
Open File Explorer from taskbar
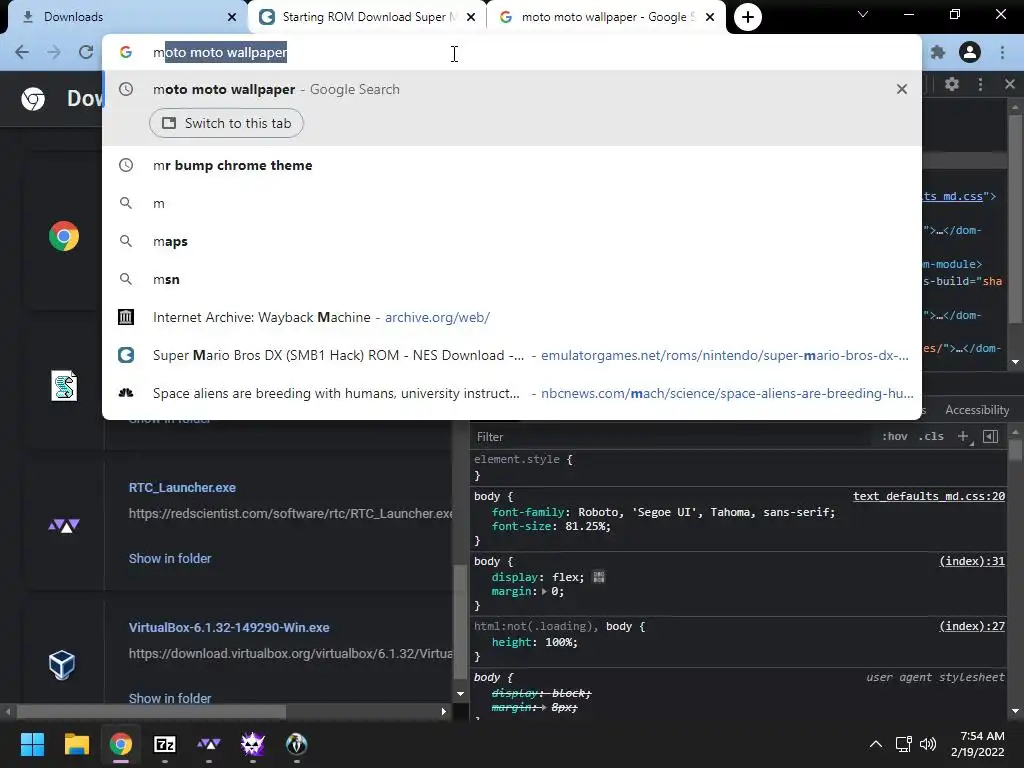pos(76,744)
